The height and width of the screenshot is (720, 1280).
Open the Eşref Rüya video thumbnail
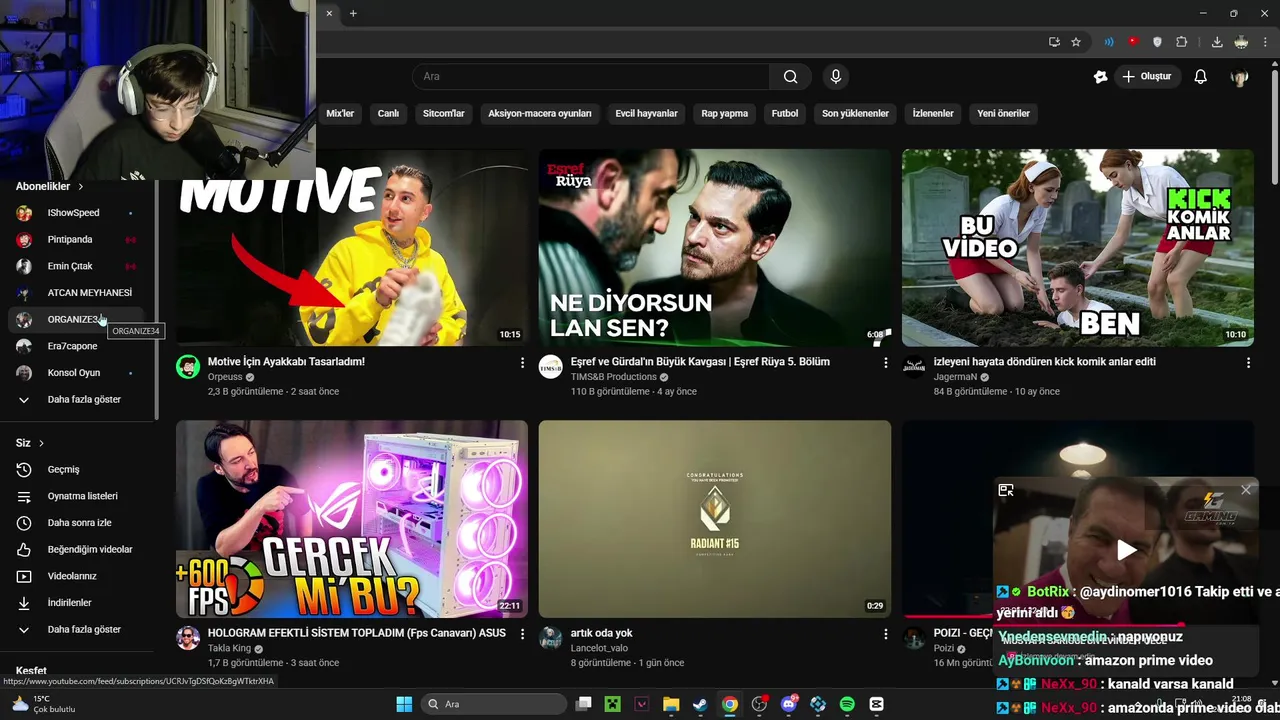tap(715, 248)
